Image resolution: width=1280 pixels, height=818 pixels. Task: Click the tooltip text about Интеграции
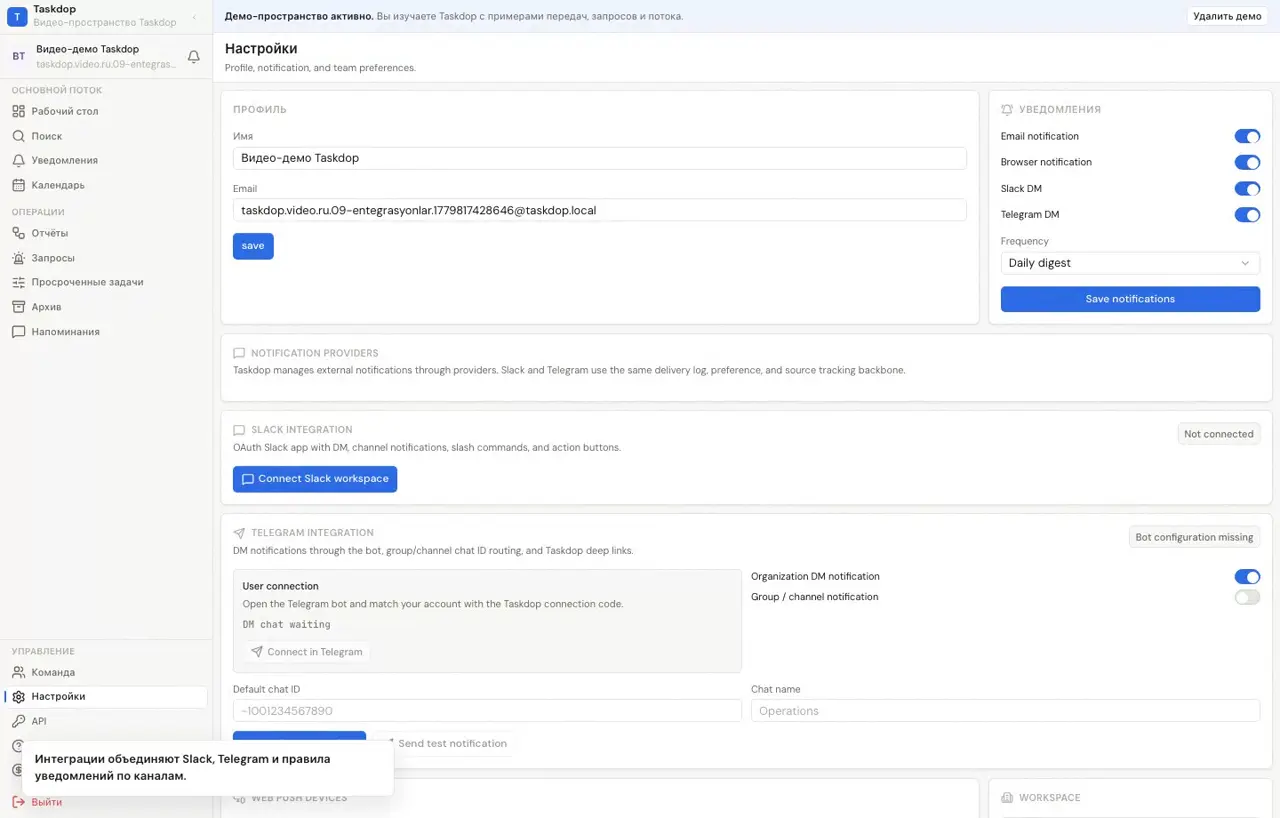(x=183, y=767)
